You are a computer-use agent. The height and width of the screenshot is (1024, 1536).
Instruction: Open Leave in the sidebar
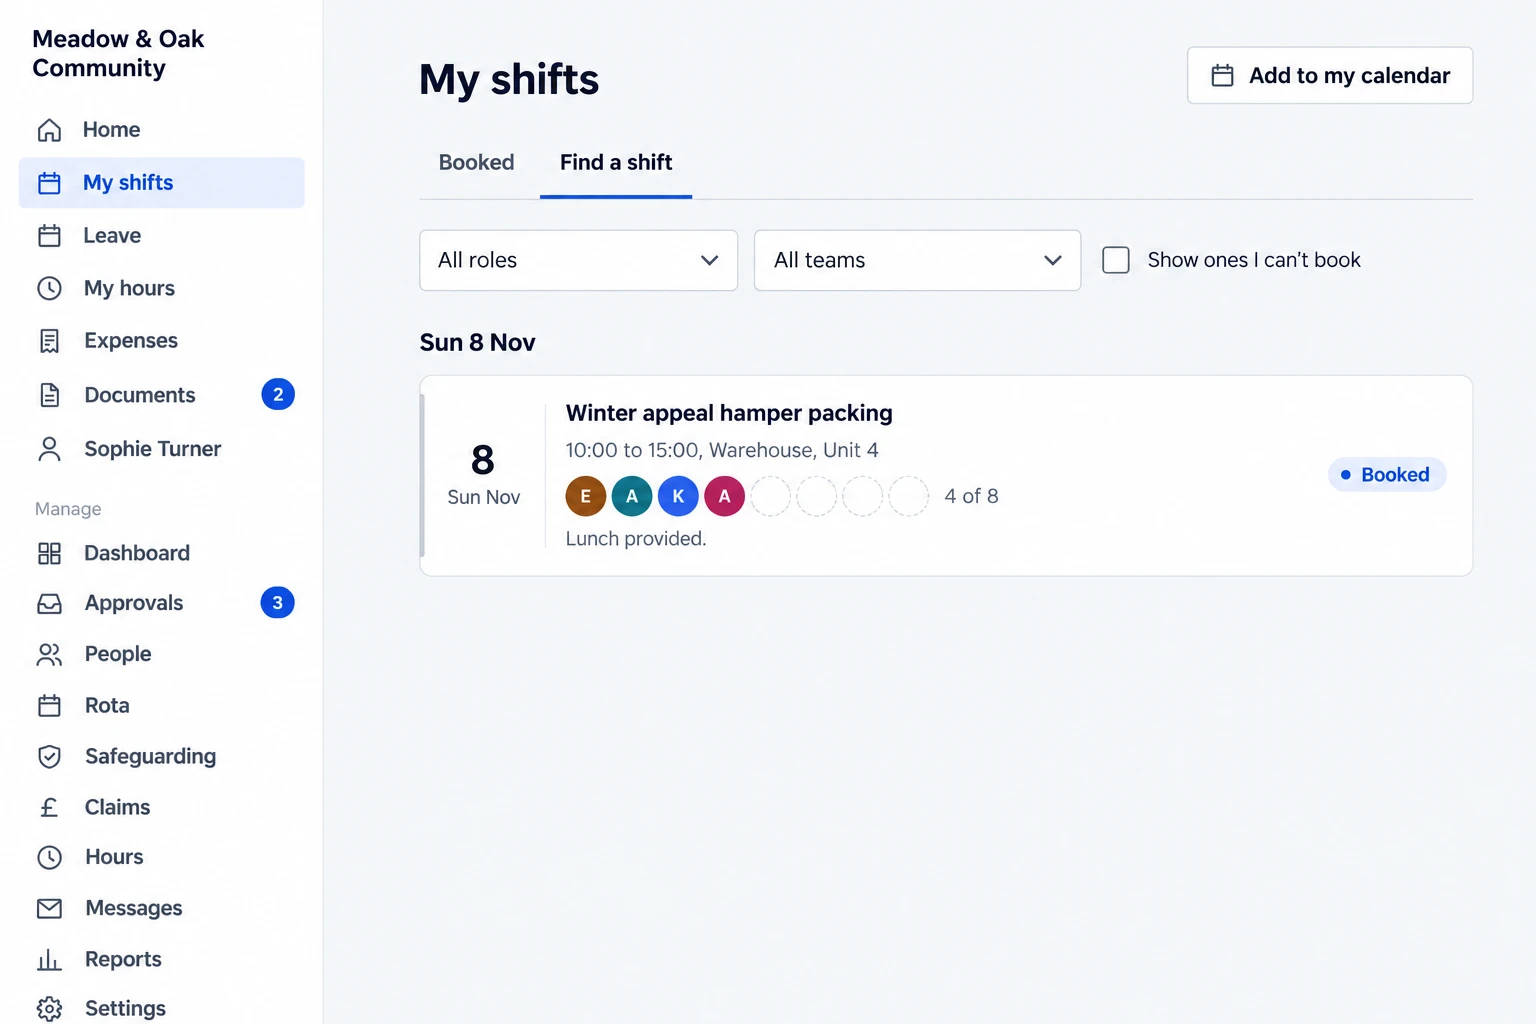coord(162,236)
